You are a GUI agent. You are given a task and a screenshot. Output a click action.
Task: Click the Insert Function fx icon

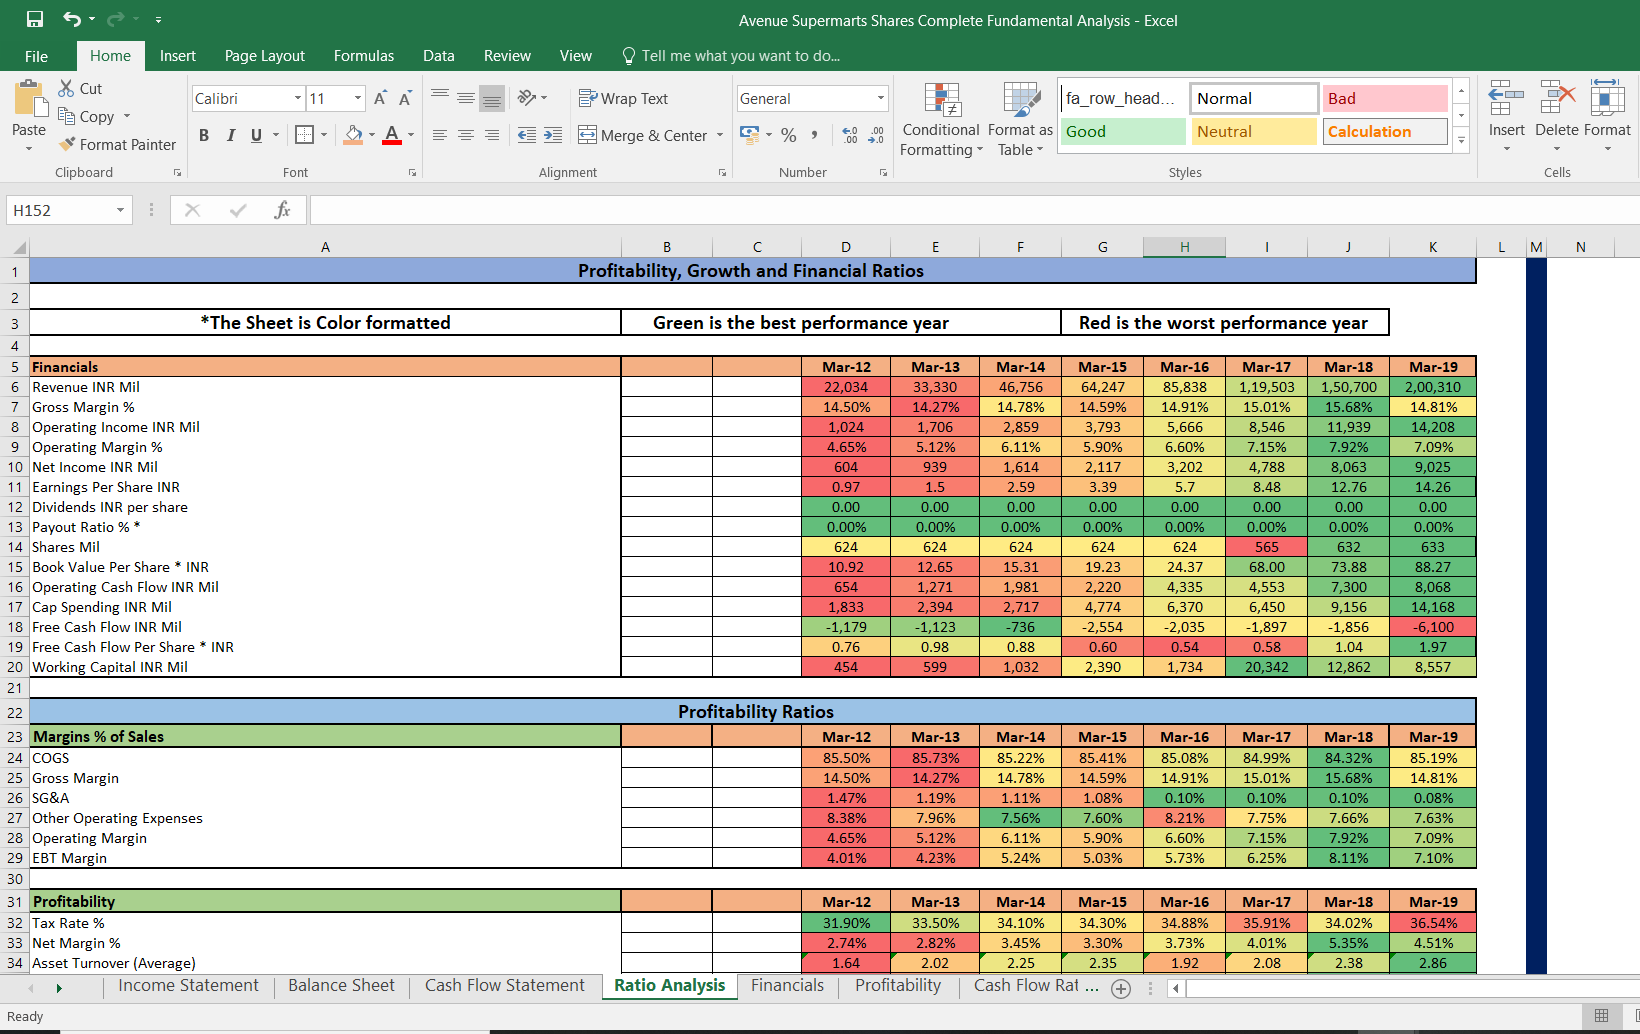pos(282,210)
